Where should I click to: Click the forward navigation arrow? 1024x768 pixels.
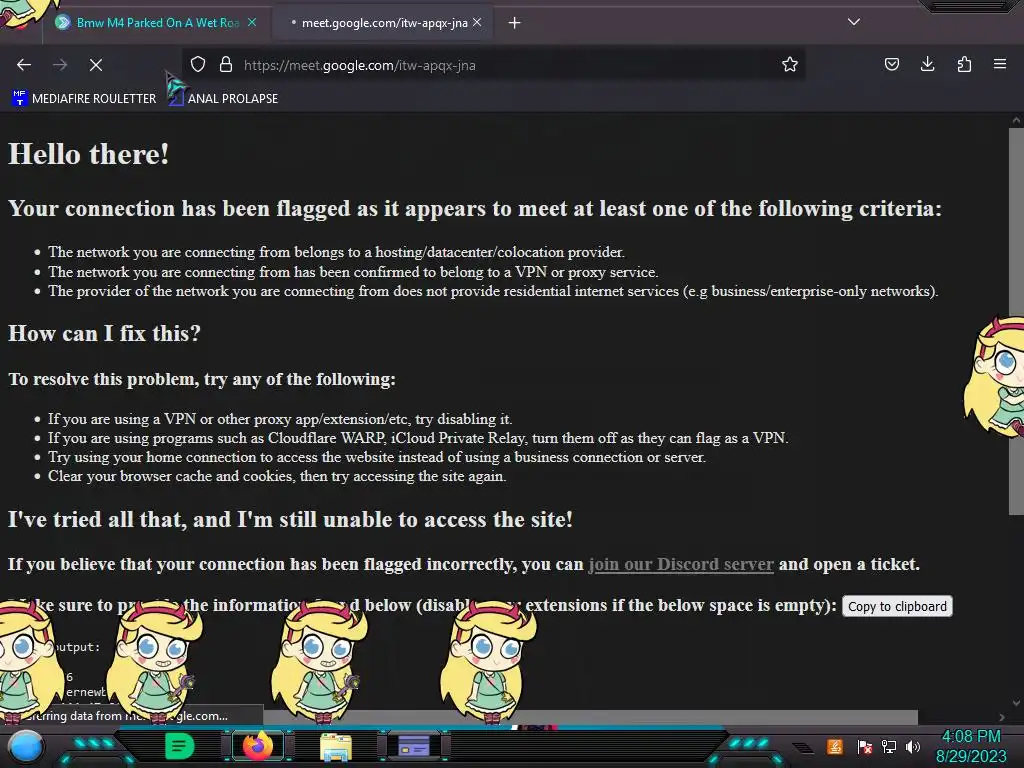60,65
